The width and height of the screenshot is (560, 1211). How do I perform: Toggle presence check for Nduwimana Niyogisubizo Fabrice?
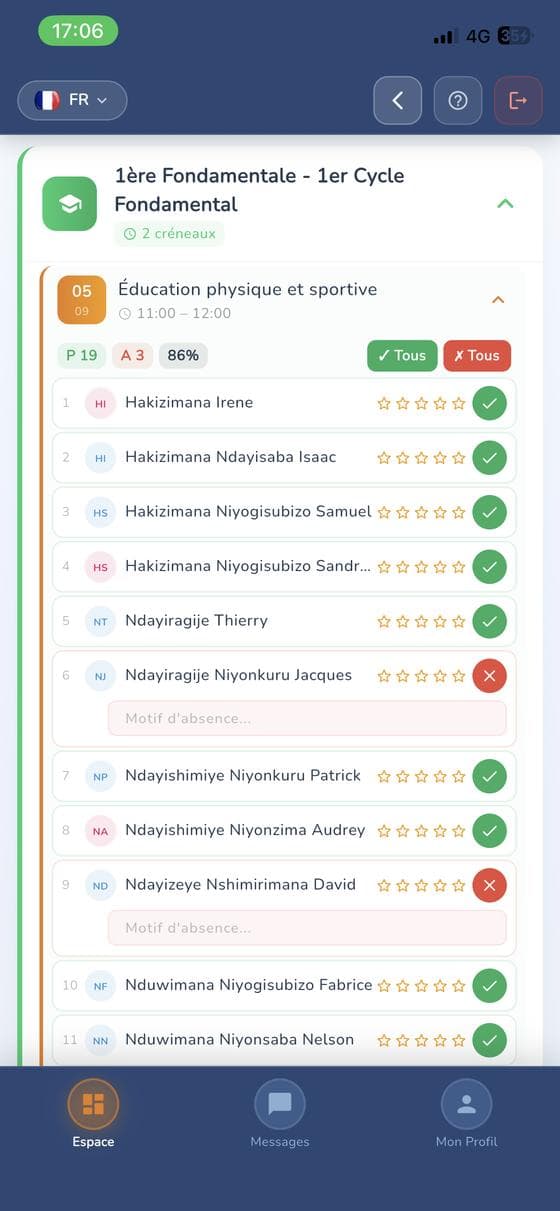489,986
